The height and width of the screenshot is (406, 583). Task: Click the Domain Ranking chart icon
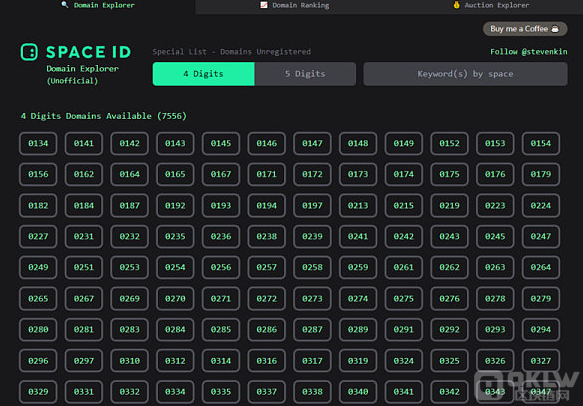tap(264, 5)
